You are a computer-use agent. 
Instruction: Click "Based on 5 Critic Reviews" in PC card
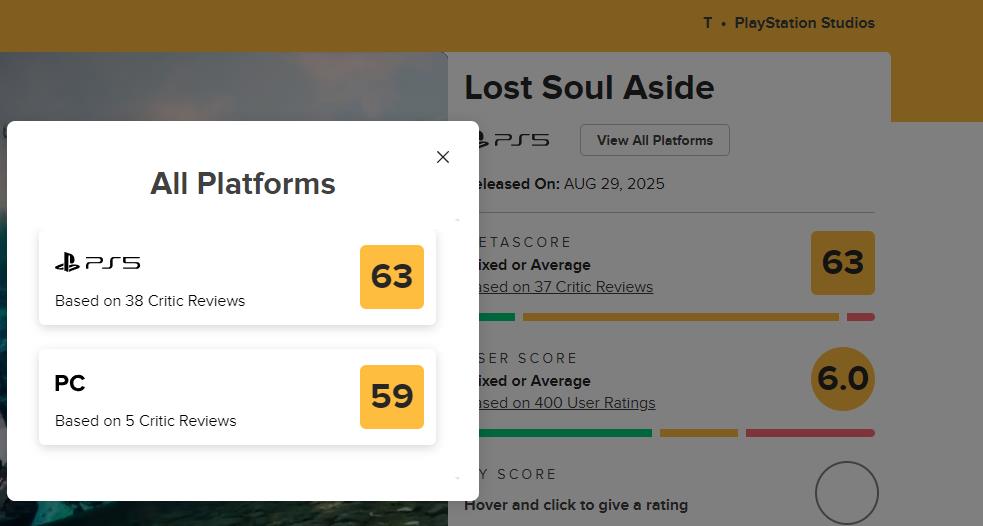point(146,421)
